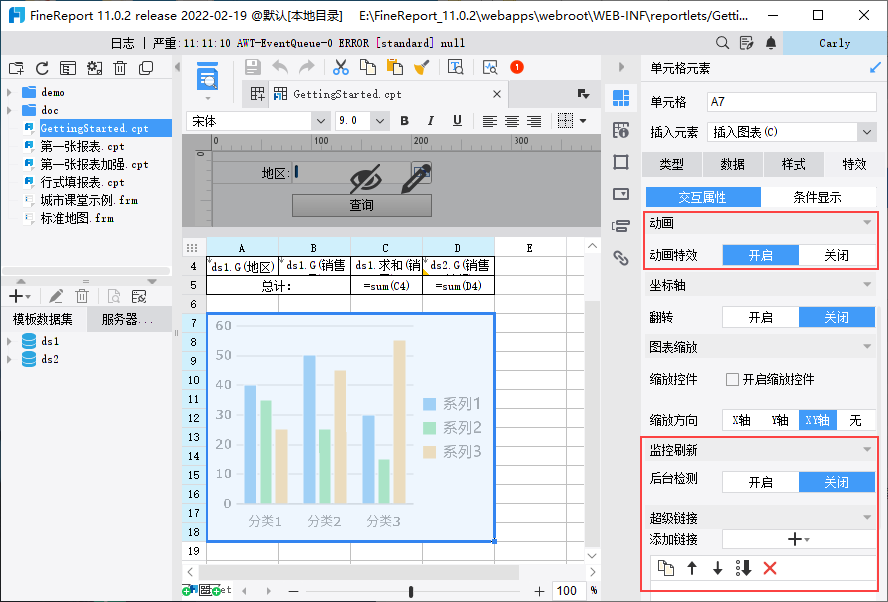Open 标准地图.frm in the file tree
The height and width of the screenshot is (602, 888).
pos(77,219)
